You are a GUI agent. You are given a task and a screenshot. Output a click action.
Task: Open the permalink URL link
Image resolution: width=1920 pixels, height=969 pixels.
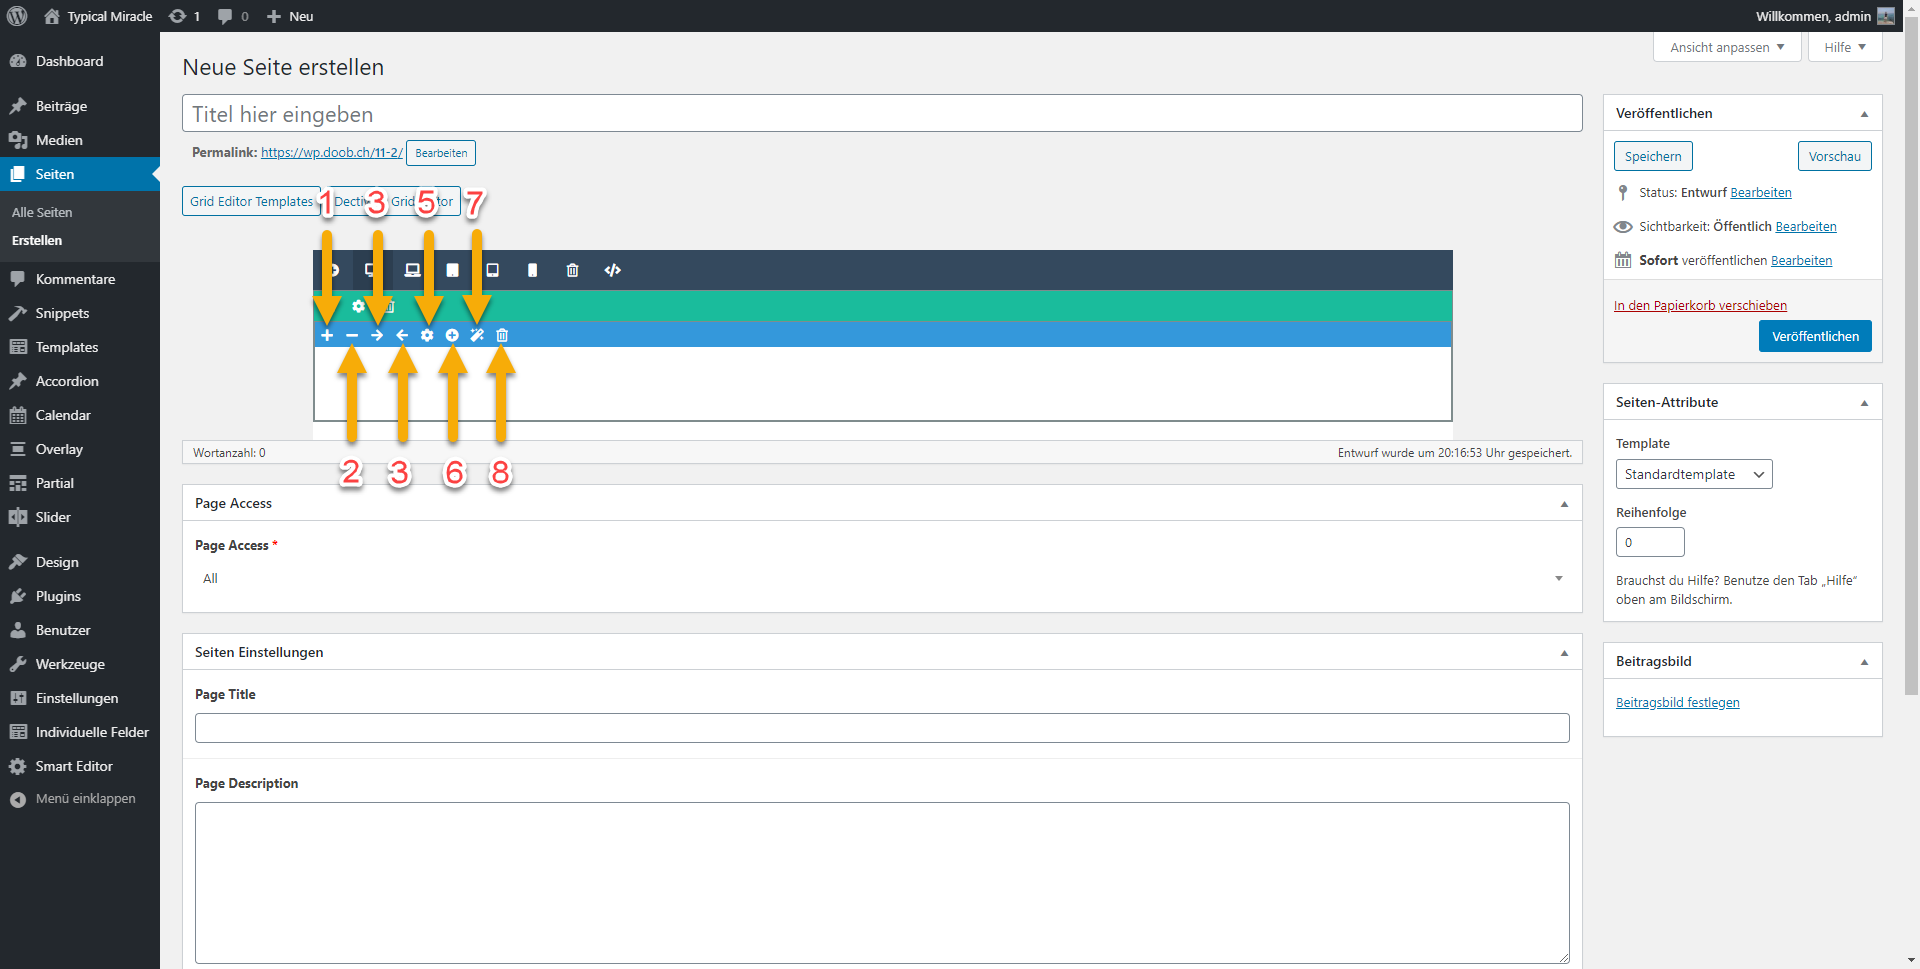pyautogui.click(x=332, y=152)
